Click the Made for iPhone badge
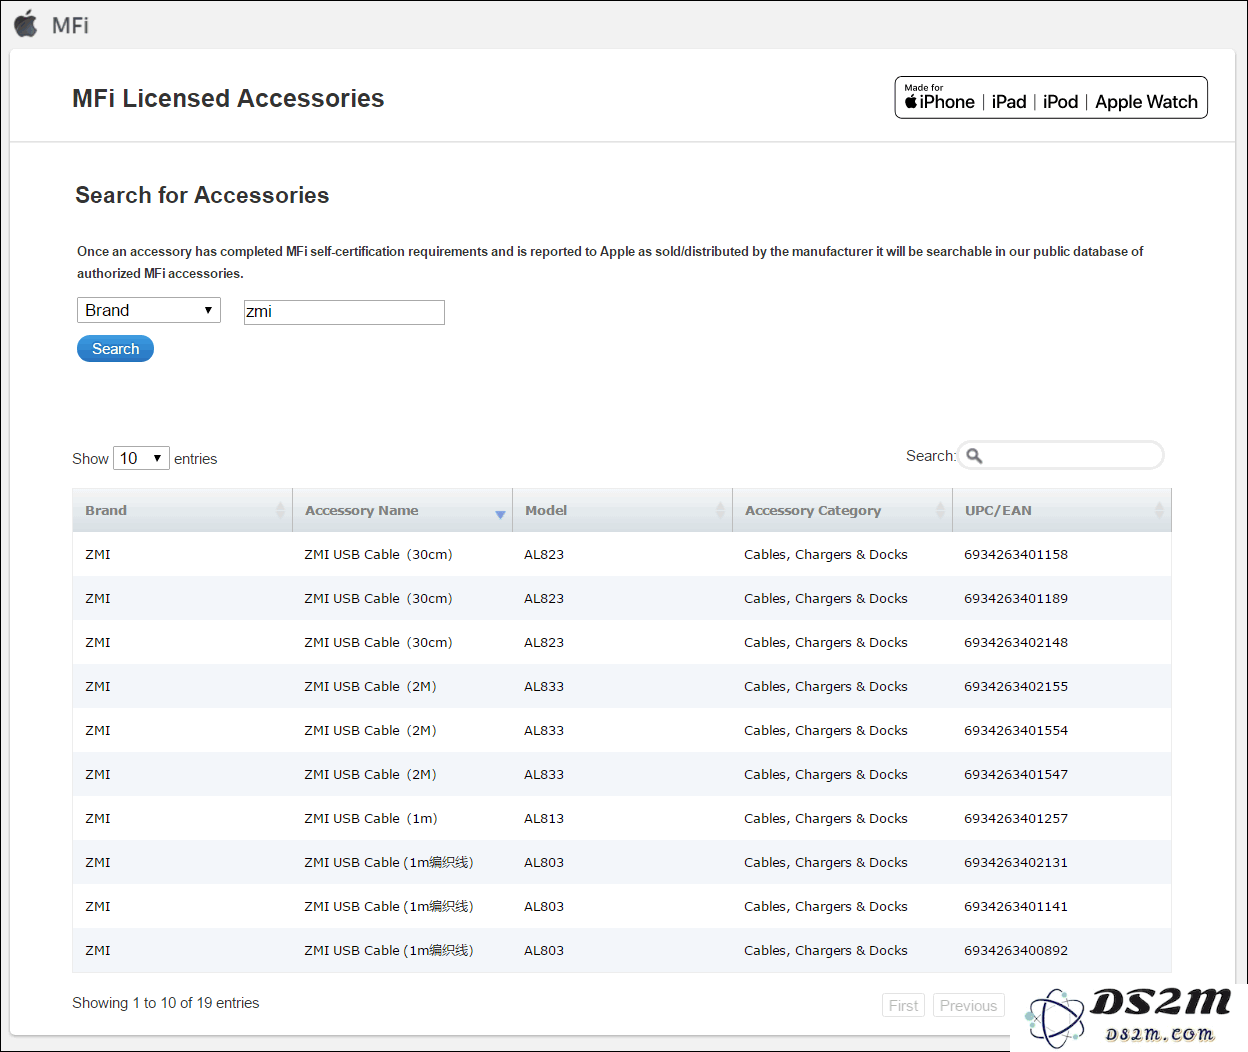This screenshot has height=1052, width=1248. point(1051,97)
